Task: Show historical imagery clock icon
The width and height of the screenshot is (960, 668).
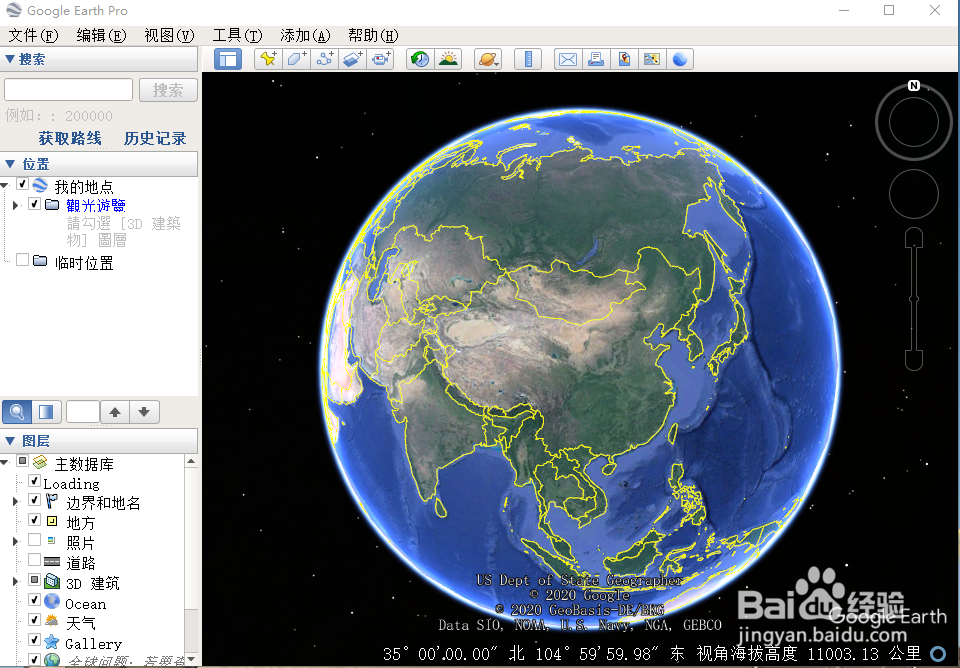Action: [420, 59]
